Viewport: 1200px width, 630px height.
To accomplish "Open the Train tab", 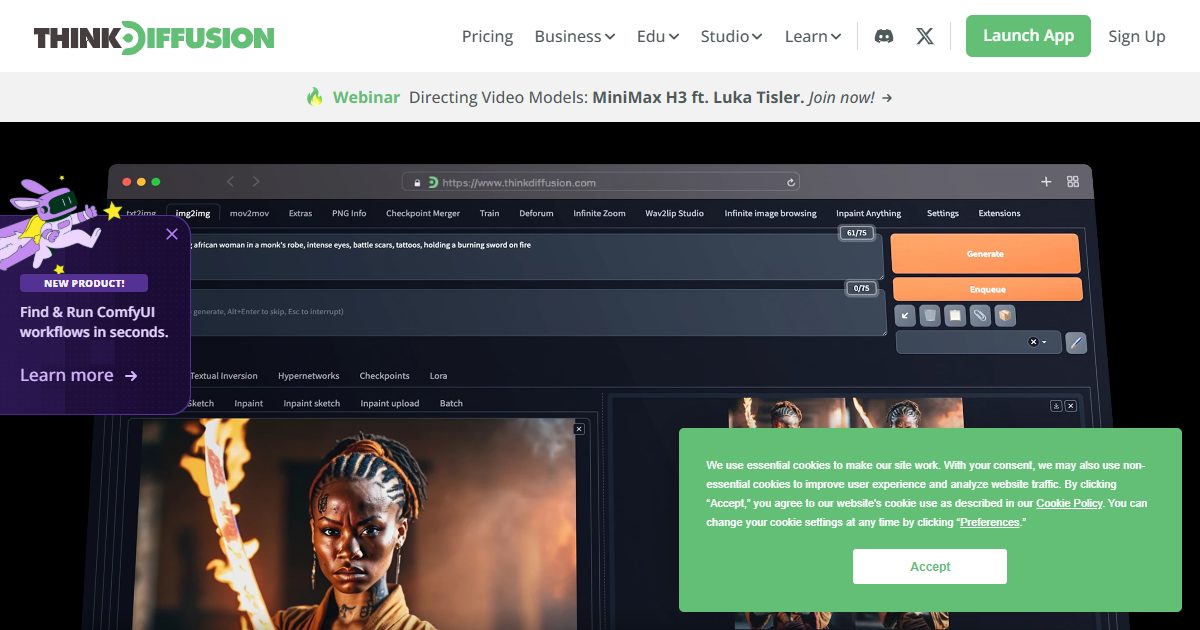I will point(489,213).
